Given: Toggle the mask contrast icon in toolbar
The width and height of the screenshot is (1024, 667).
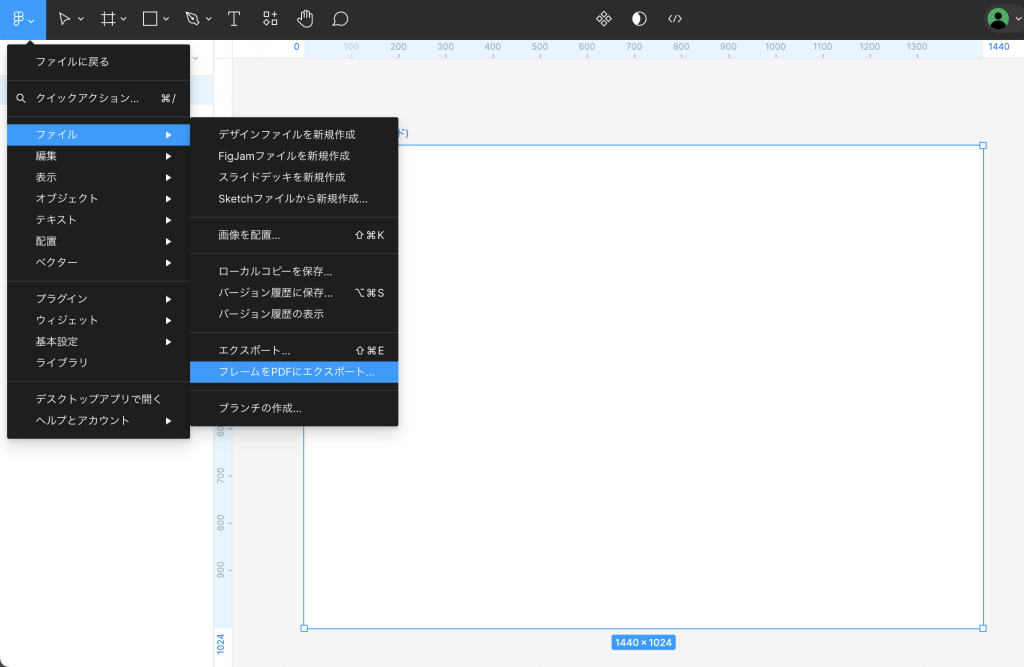Looking at the screenshot, I should 639,19.
